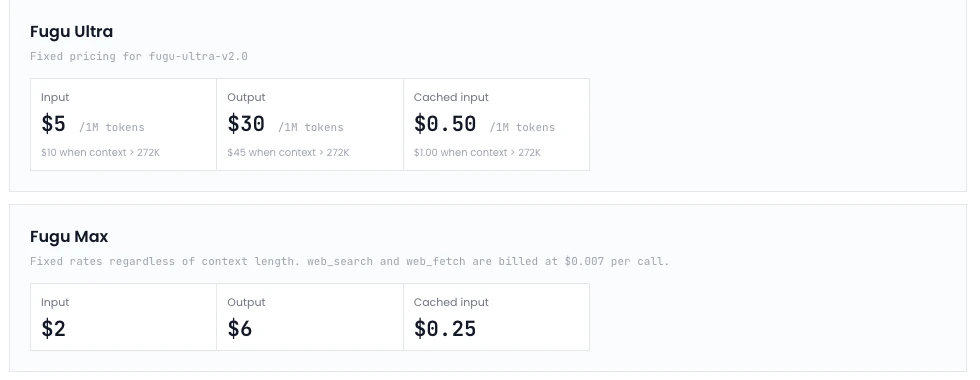Image resolution: width=980 pixels, height=380 pixels.
Task: Select the Fugu Ultra Cached input cell
Action: pos(496,124)
